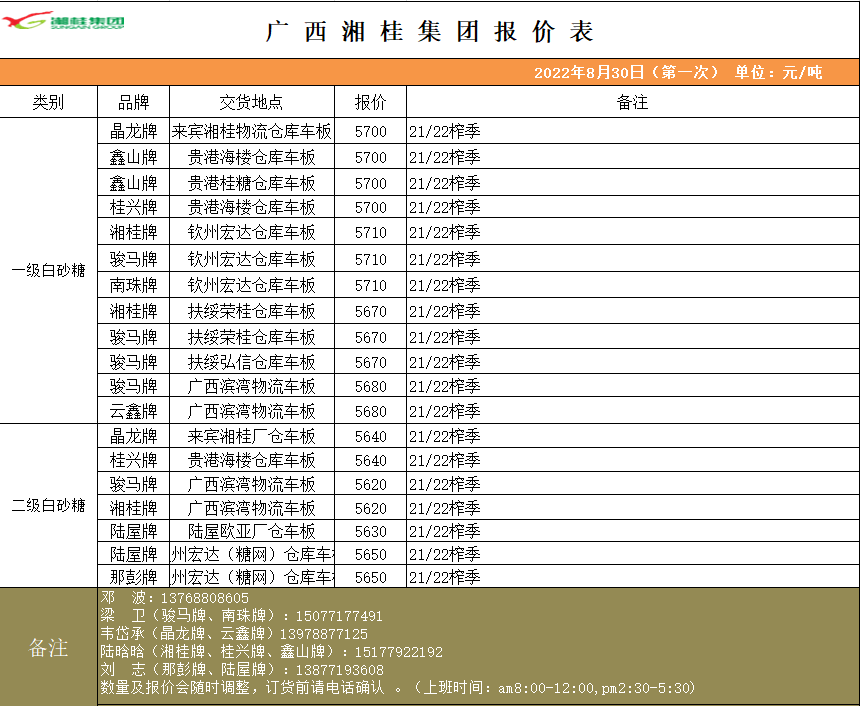Select the 贵港桂糖仓库车板 delivery cell
860x706 pixels.
pyautogui.click(x=251, y=183)
